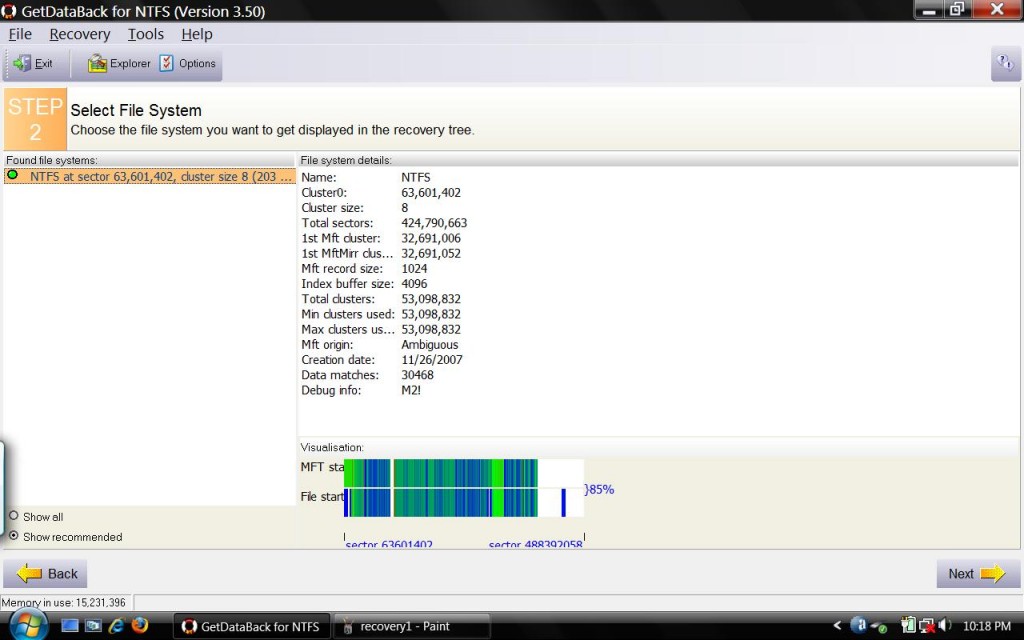Open the Help menu

point(197,34)
